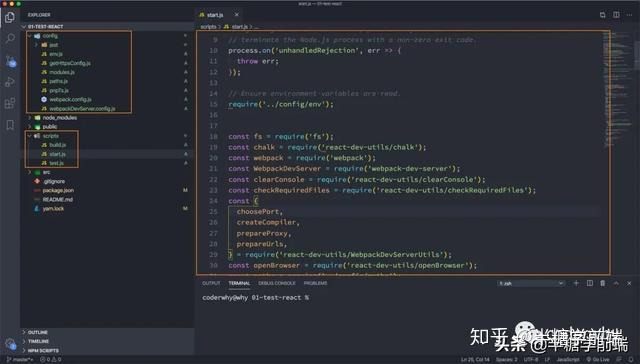
Task: Change the LF end-of-line setting
Action: coord(547,360)
